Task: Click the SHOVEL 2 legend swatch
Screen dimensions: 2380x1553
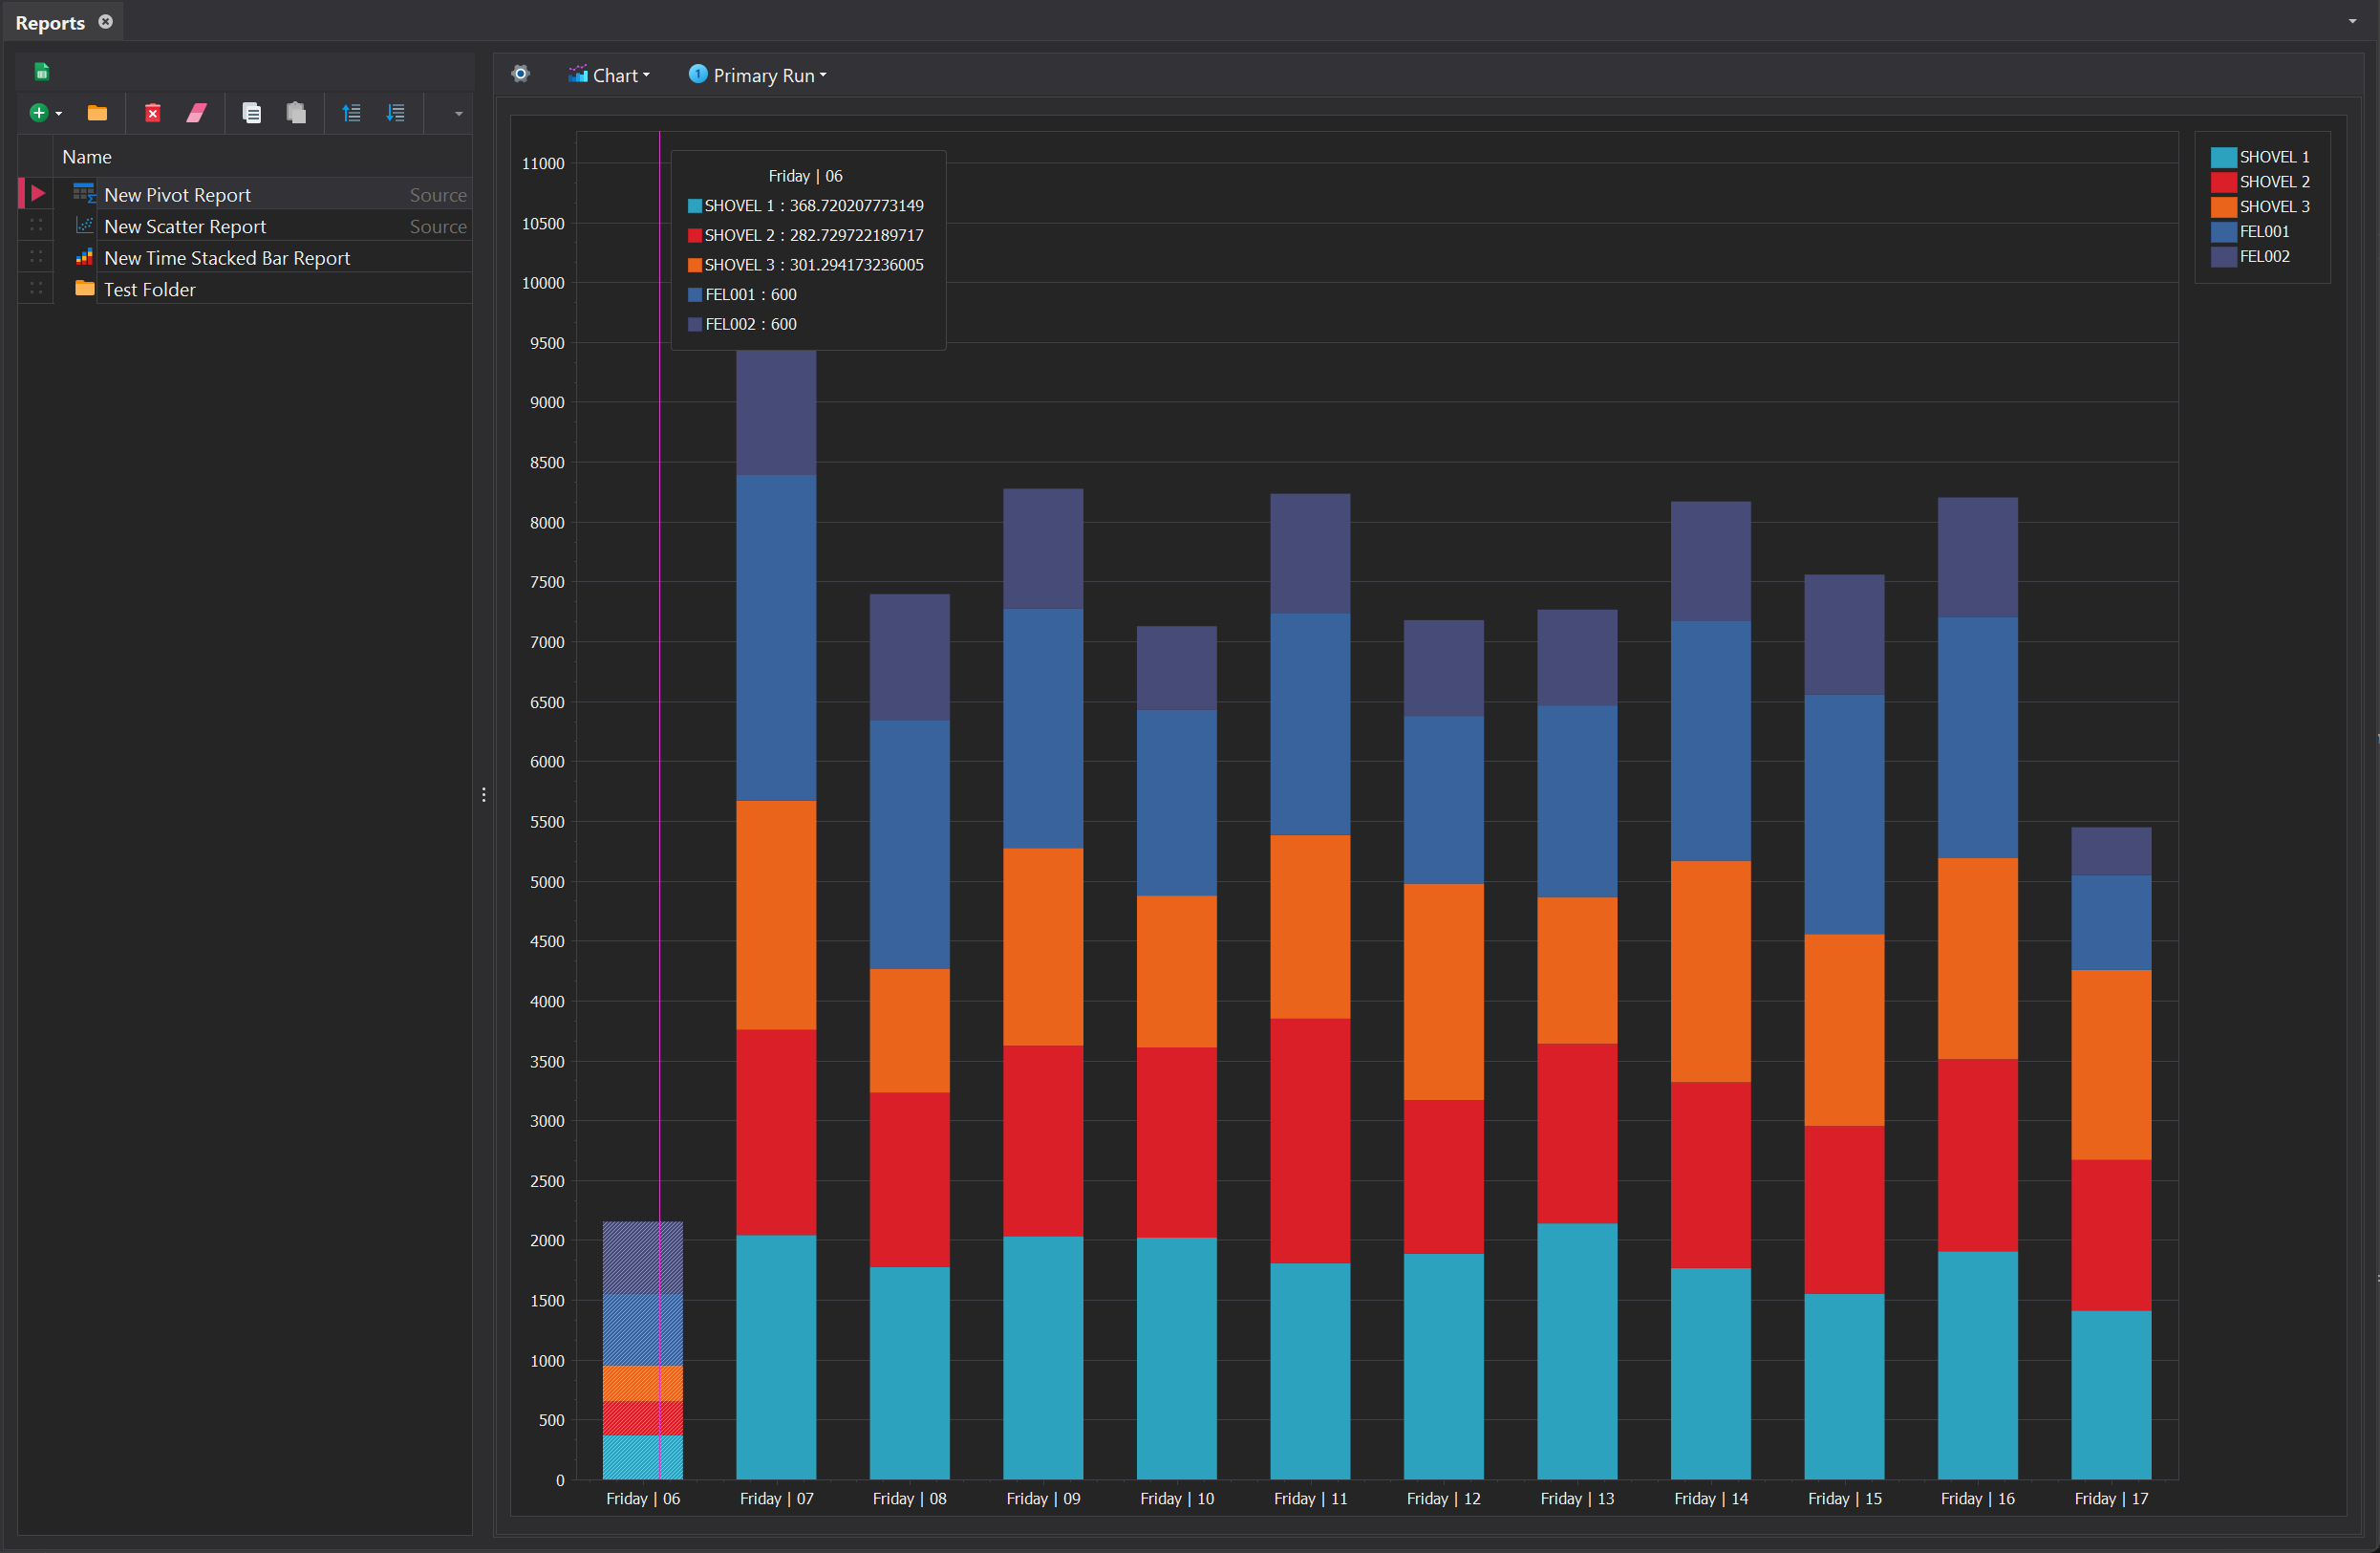Action: click(2223, 182)
